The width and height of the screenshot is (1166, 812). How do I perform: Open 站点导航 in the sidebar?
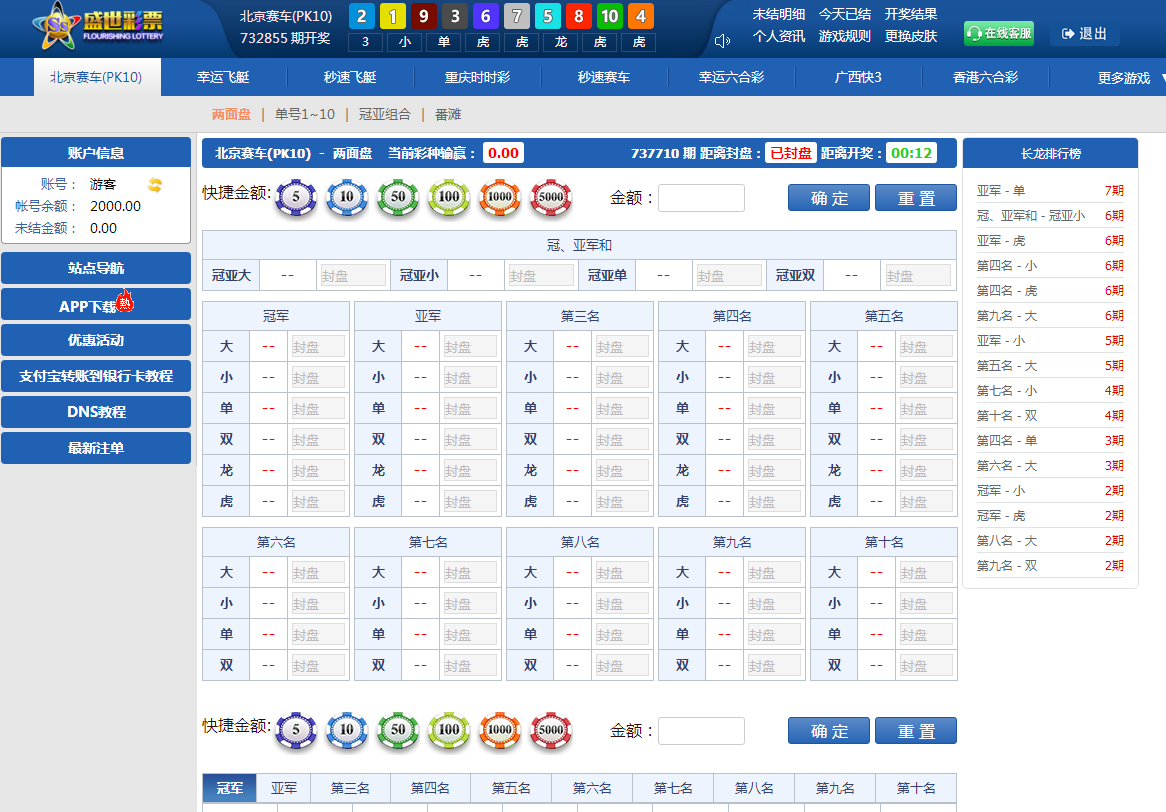96,268
